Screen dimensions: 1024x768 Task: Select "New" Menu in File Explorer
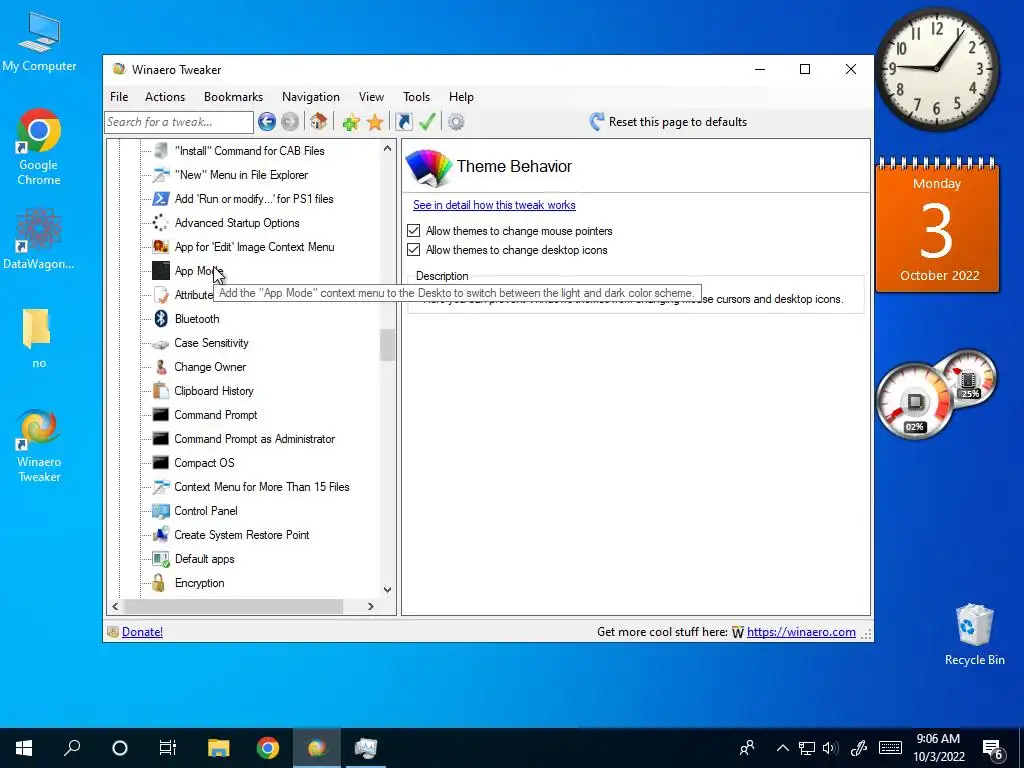(x=241, y=175)
